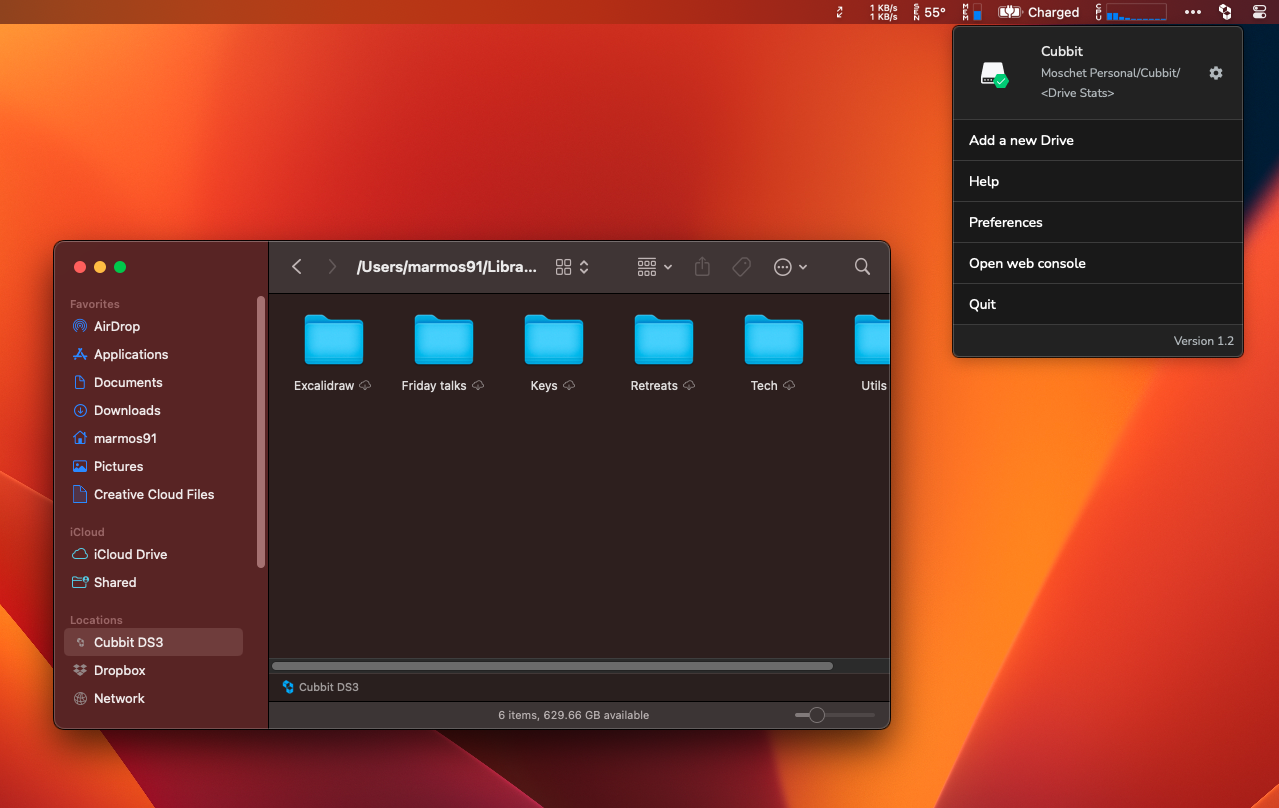Open Cubbit settings gear icon
The height and width of the screenshot is (808, 1279).
(1215, 73)
